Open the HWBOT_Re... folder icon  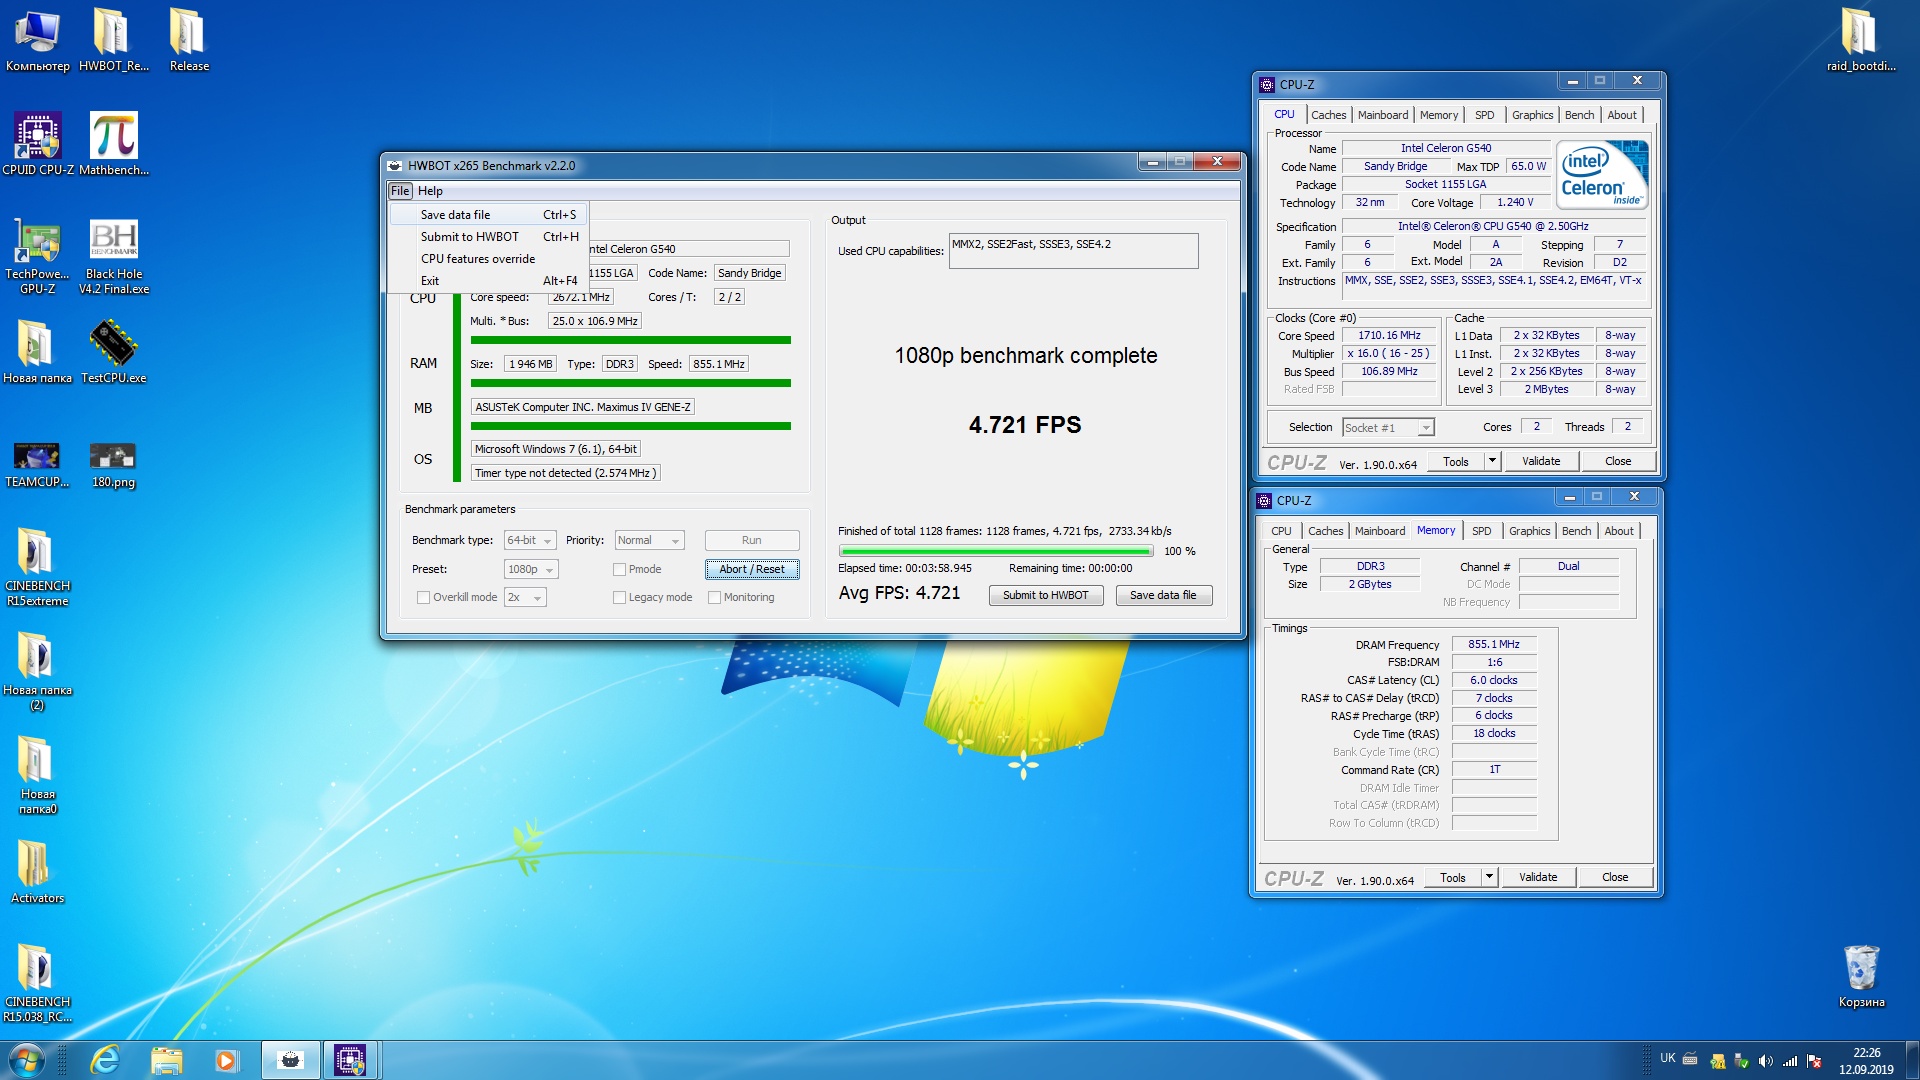click(113, 42)
